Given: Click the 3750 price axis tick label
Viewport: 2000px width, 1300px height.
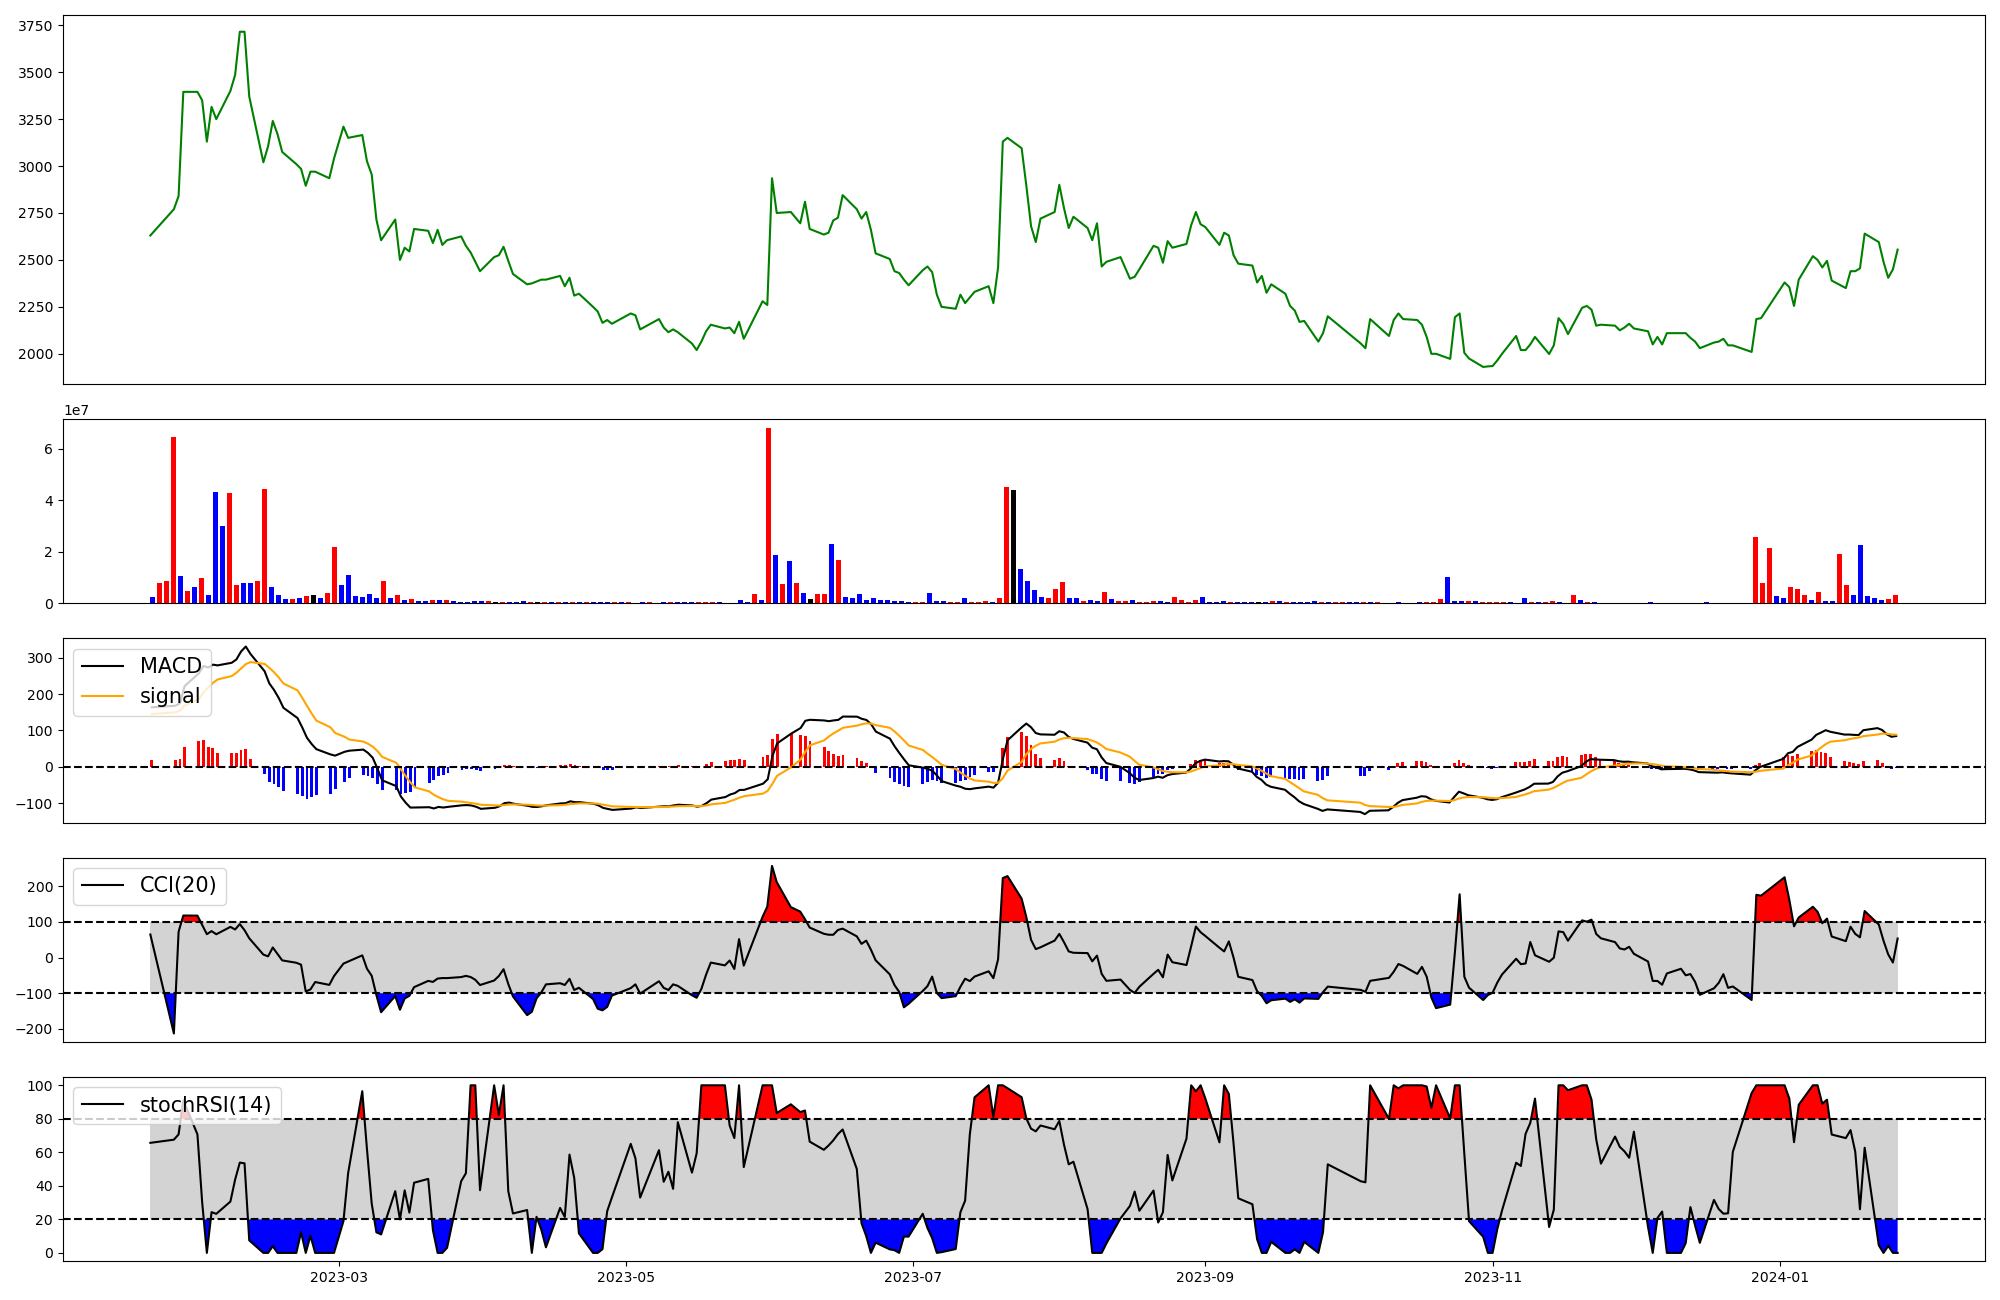Looking at the screenshot, I should tap(36, 26).
